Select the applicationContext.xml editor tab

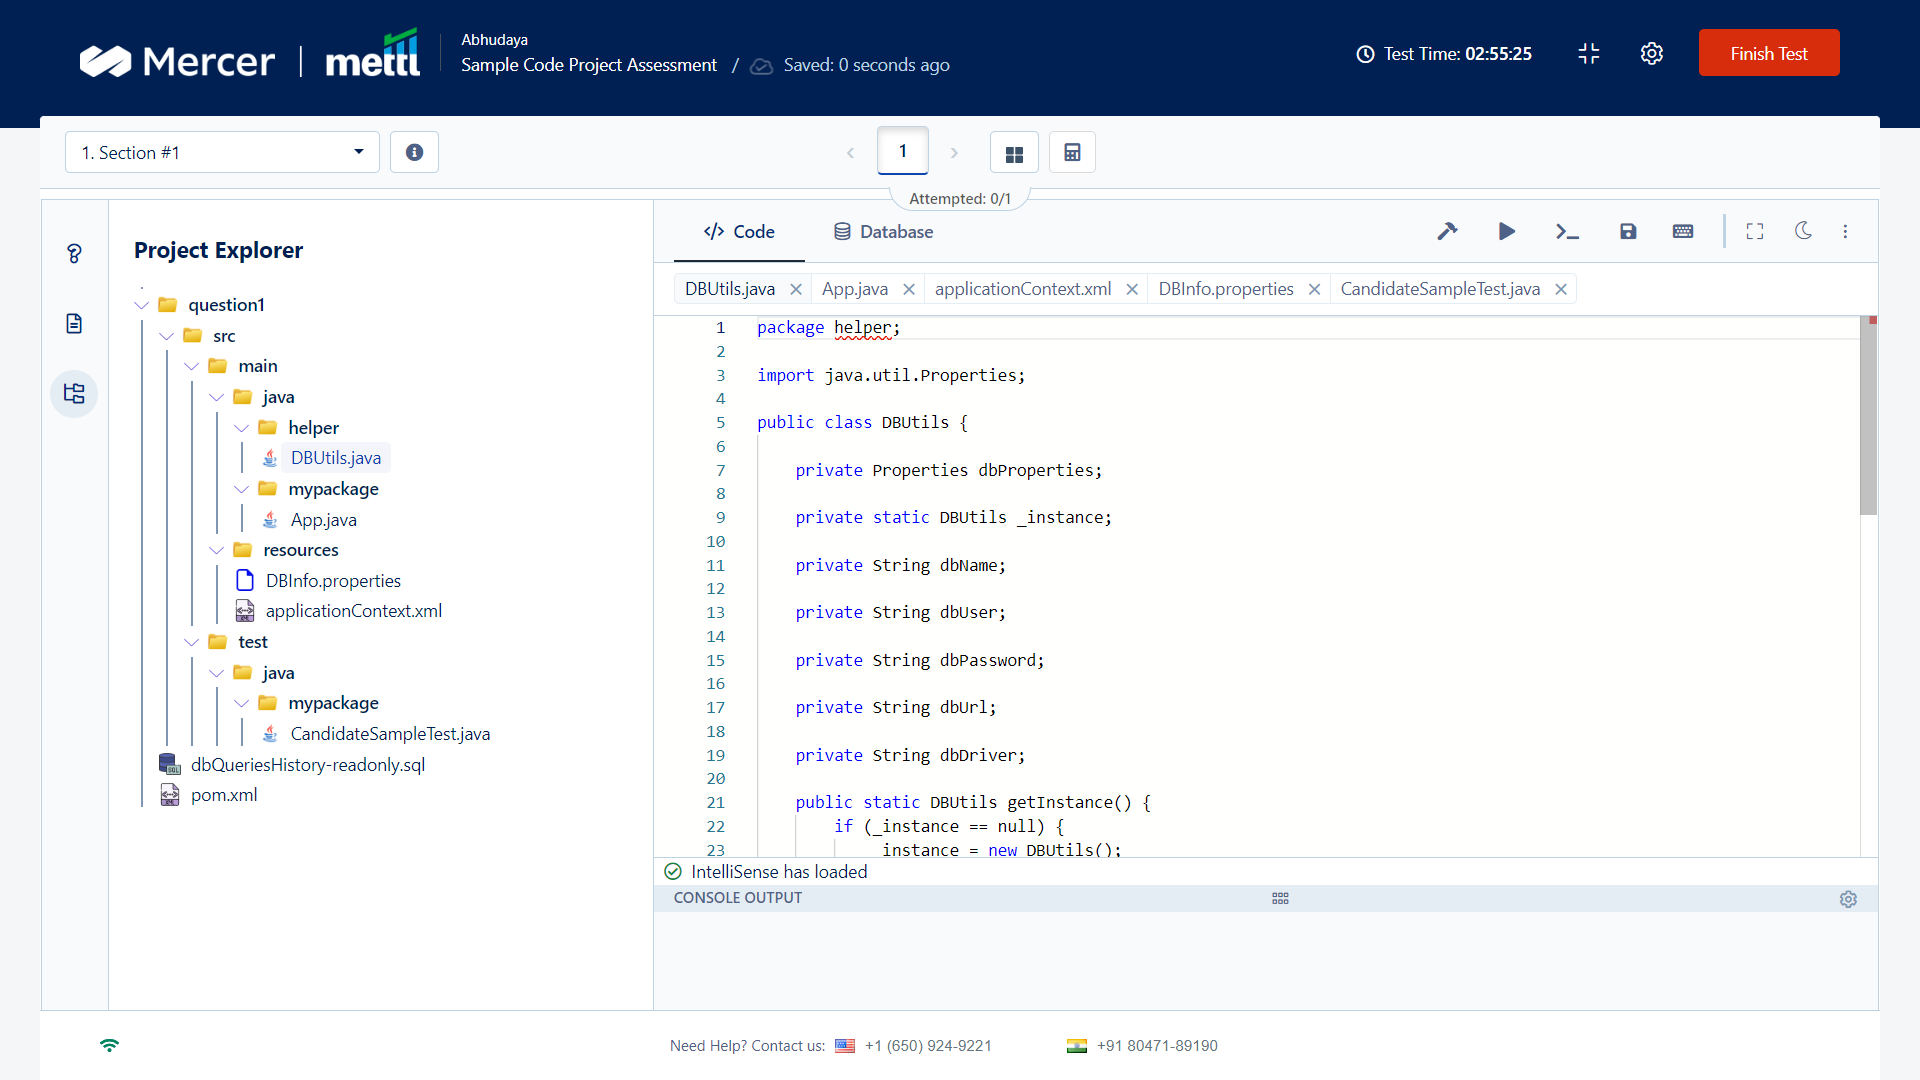pyautogui.click(x=1023, y=289)
